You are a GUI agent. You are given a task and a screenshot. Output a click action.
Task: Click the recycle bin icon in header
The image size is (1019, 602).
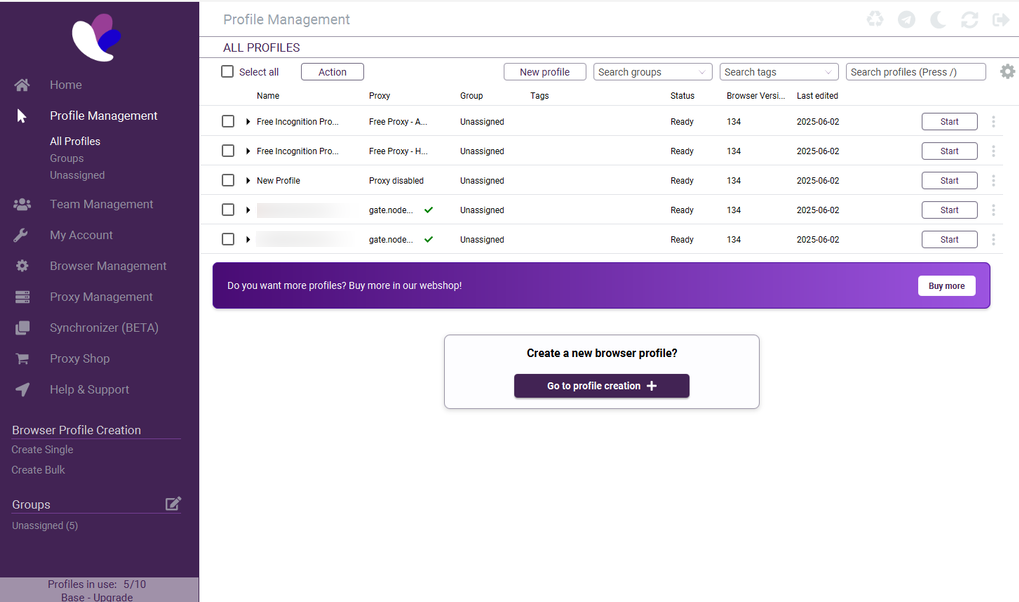(x=875, y=20)
